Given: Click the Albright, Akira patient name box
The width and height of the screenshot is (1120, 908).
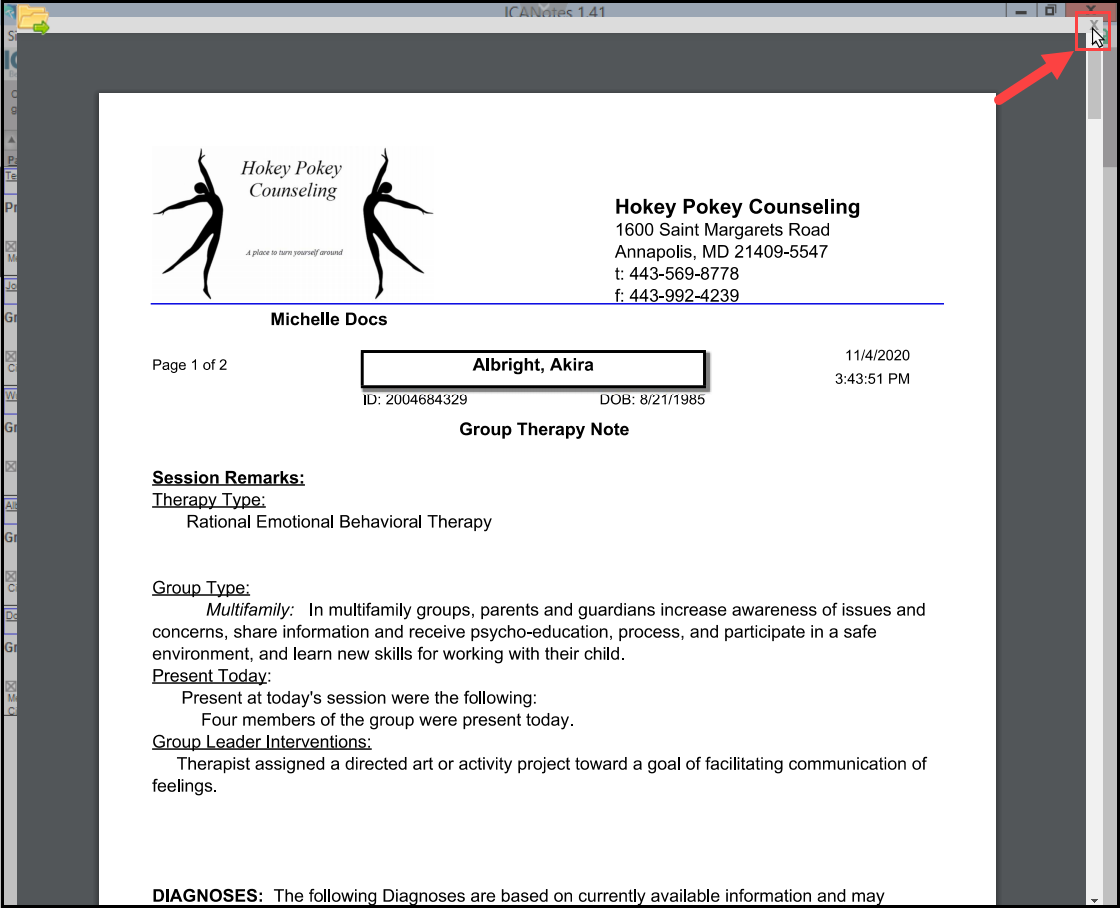Looking at the screenshot, I should tap(533, 367).
